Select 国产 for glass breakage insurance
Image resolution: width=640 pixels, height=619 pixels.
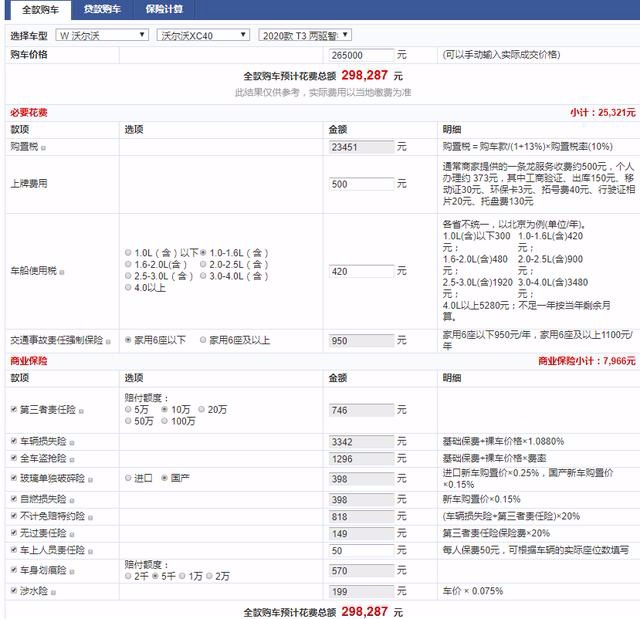tap(164, 478)
